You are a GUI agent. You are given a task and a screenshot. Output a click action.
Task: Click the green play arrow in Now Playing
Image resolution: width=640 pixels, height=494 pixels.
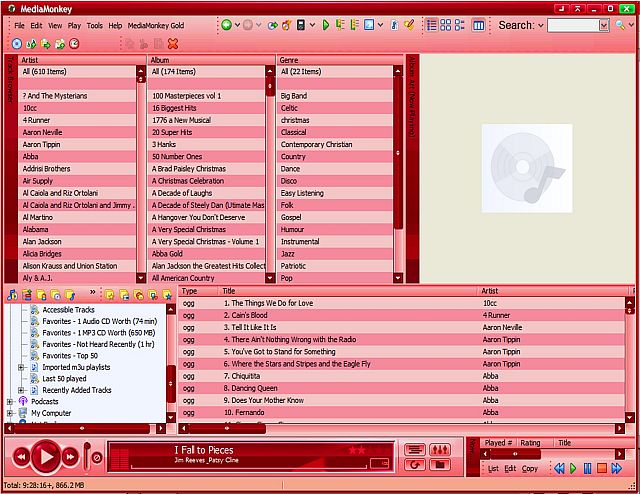click(x=573, y=468)
